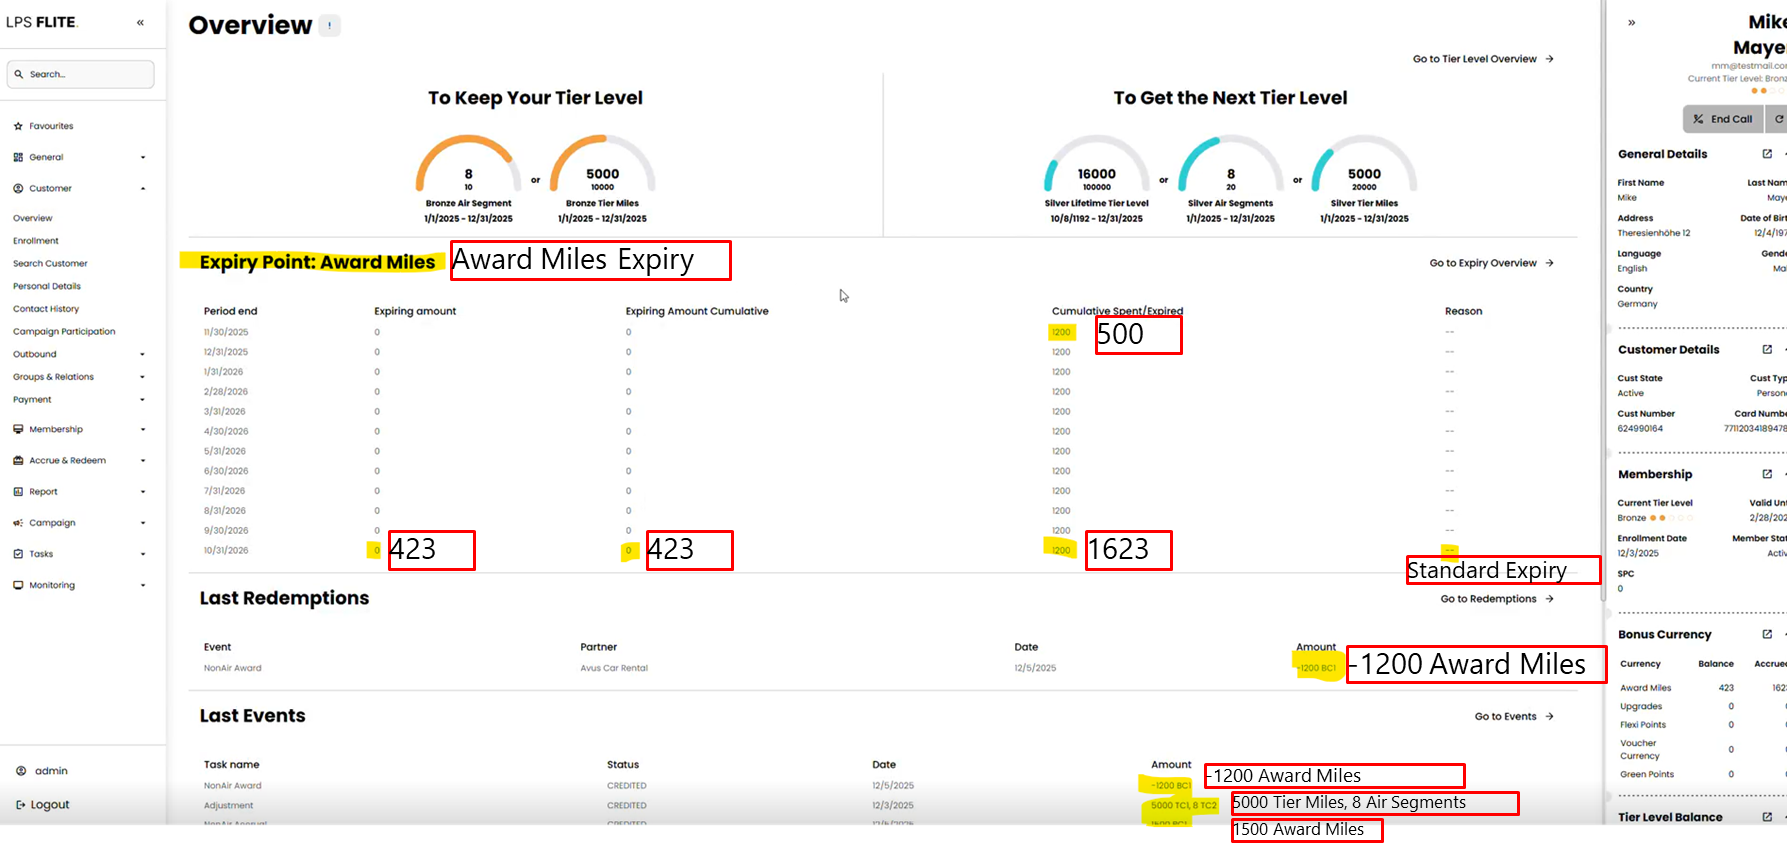Expand the Report menu arrow
Screen dimensions: 1787x850
pos(143,492)
